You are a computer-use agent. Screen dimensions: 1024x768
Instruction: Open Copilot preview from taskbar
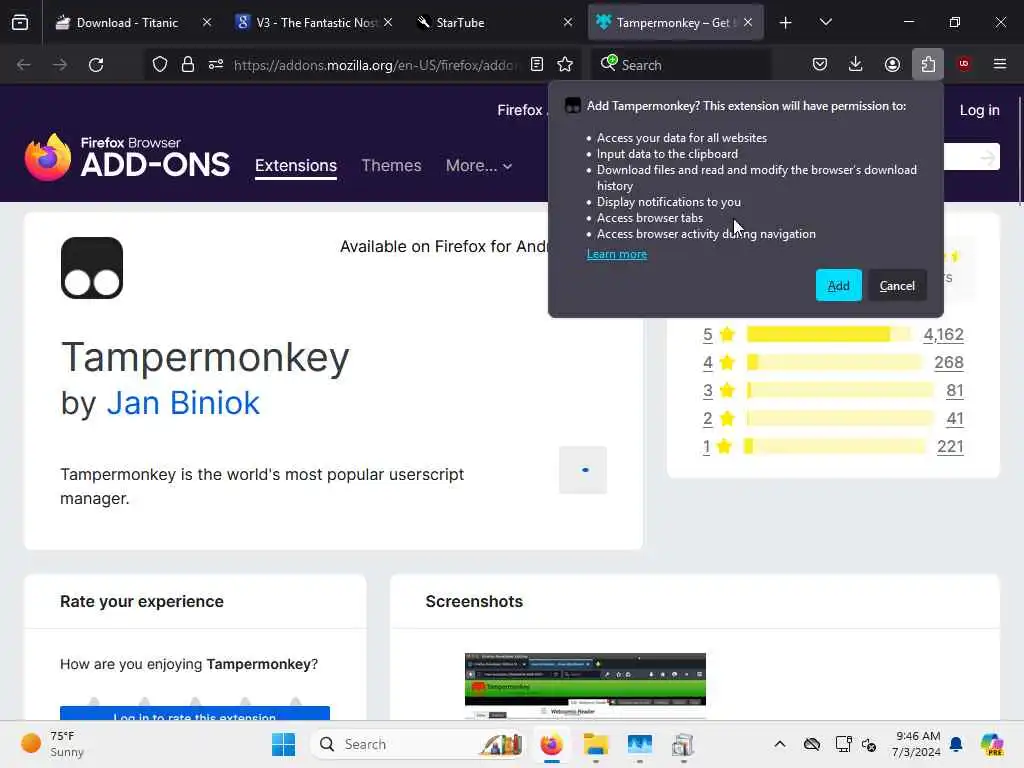(992, 744)
